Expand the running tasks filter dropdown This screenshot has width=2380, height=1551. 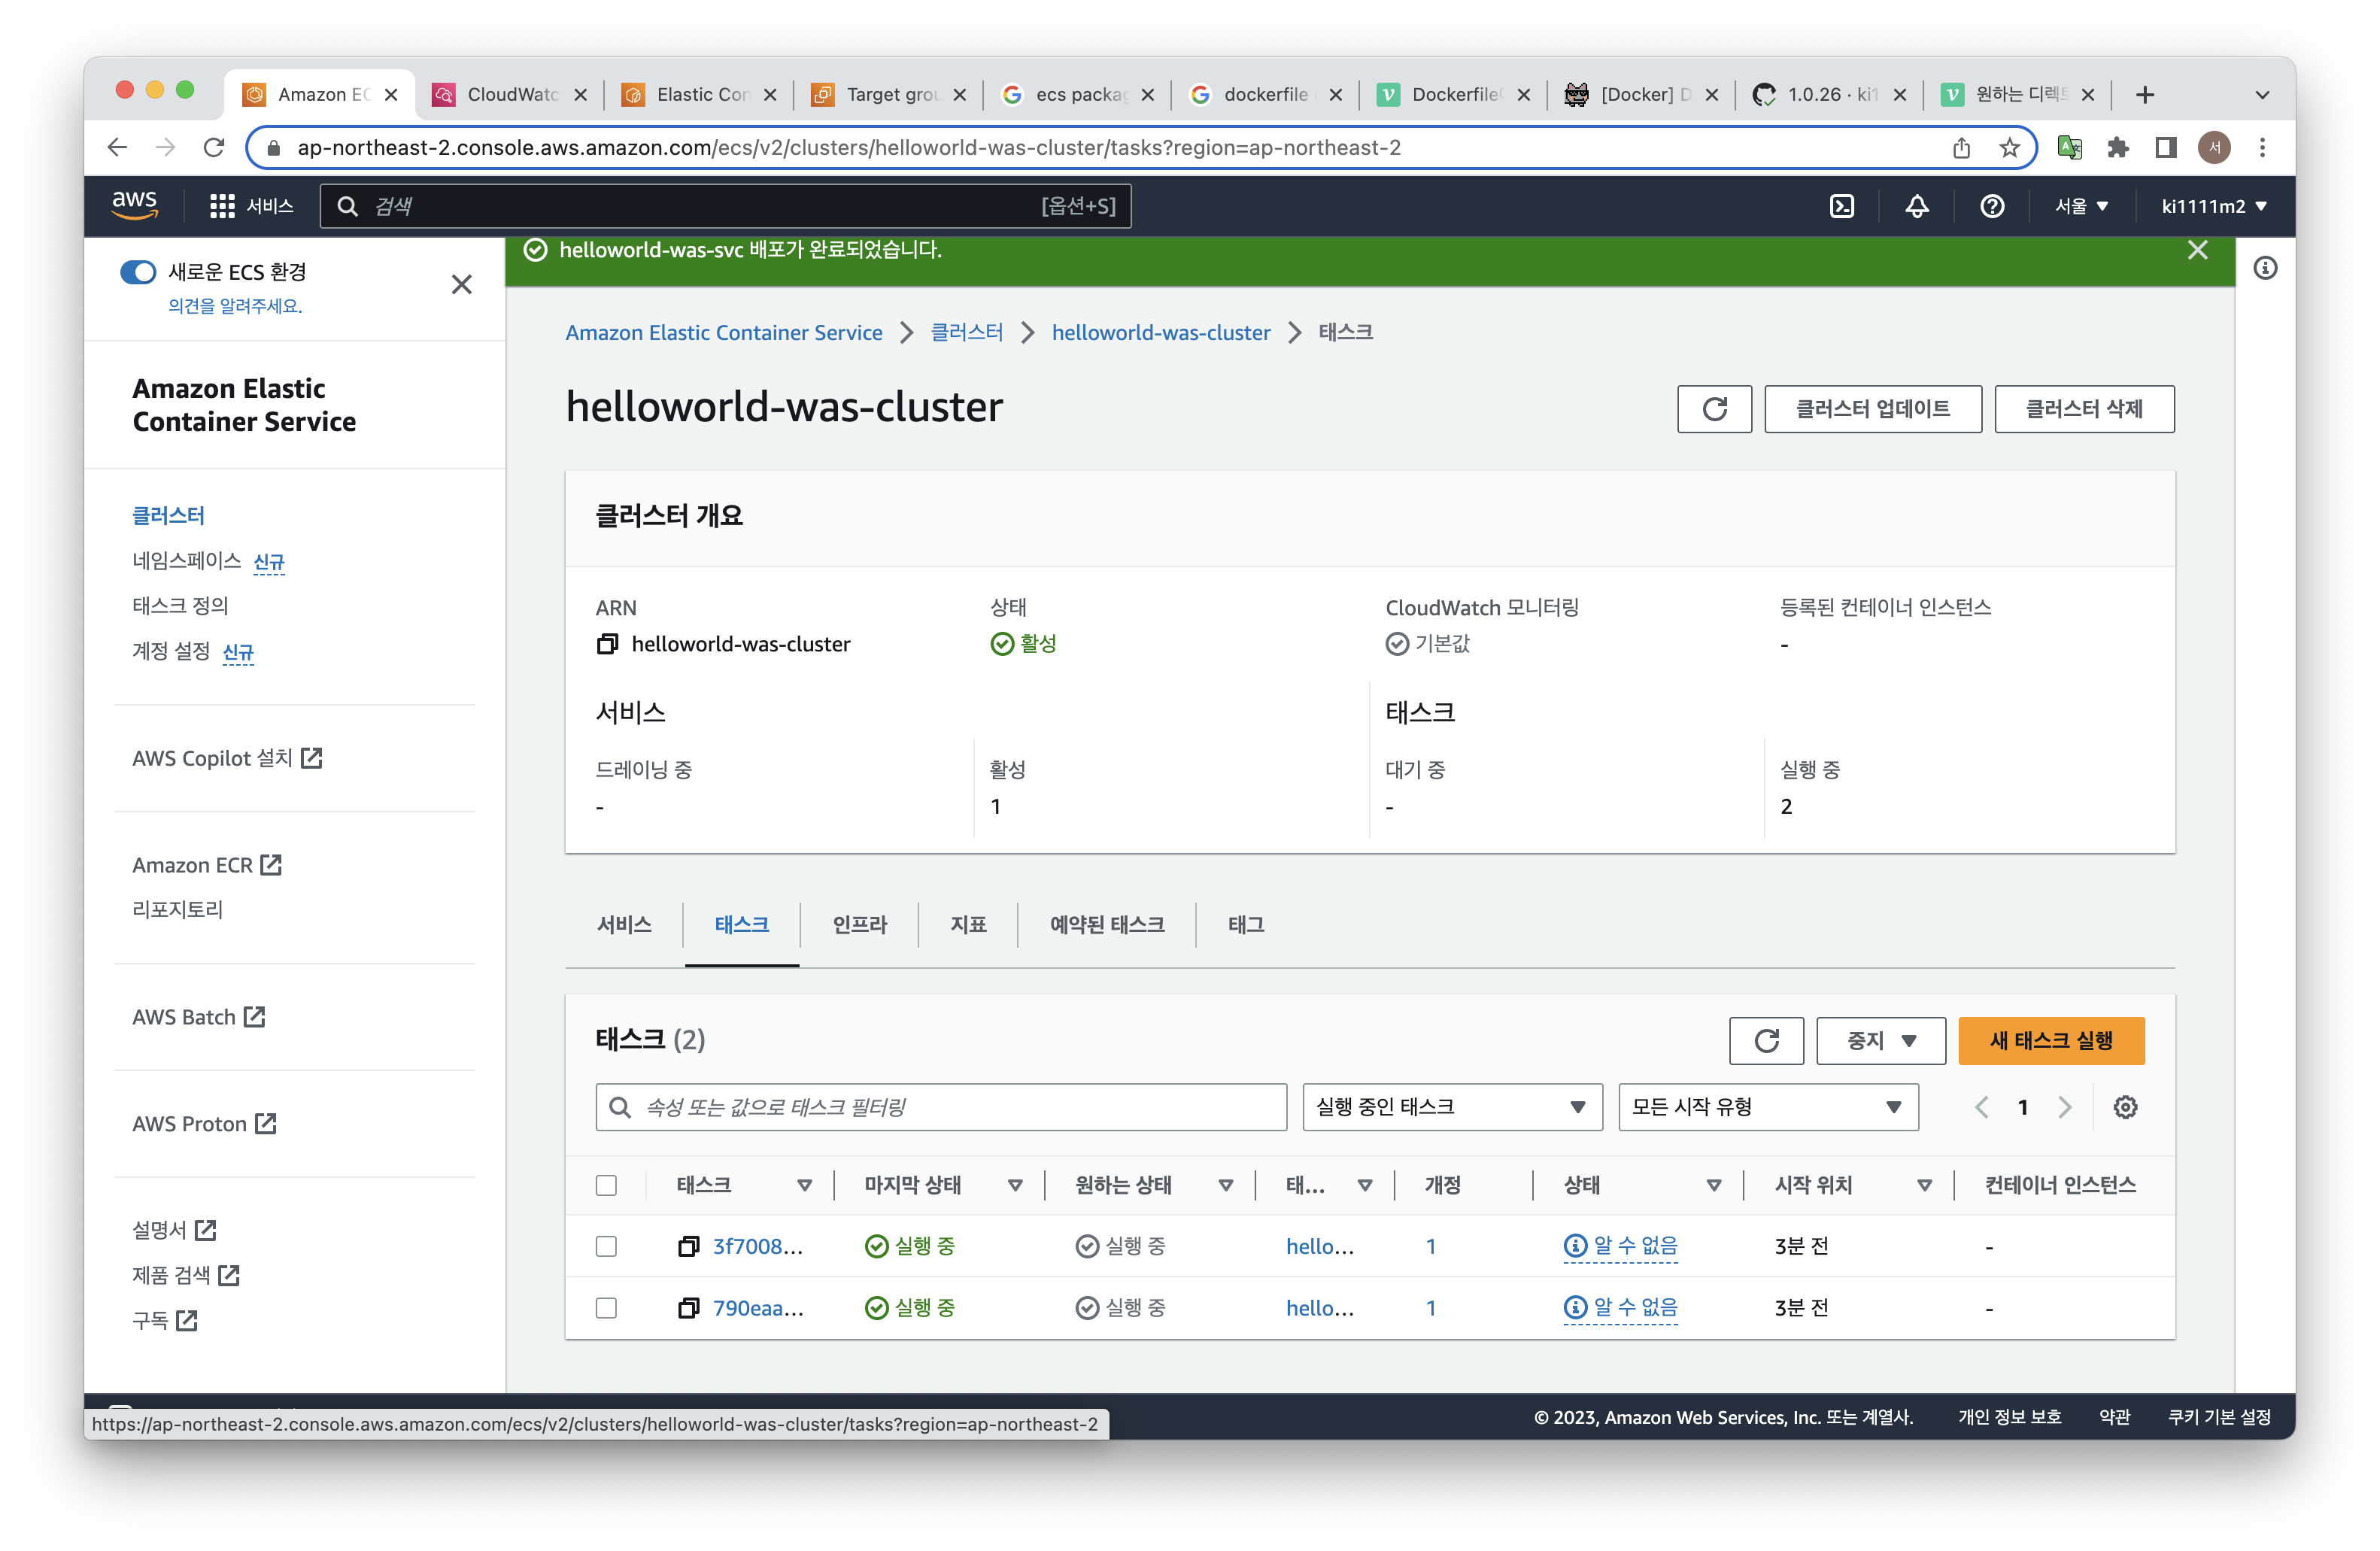1451,1107
